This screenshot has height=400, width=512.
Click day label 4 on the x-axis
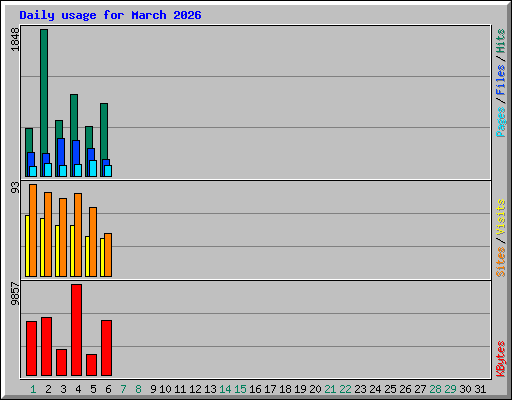(x=78, y=389)
